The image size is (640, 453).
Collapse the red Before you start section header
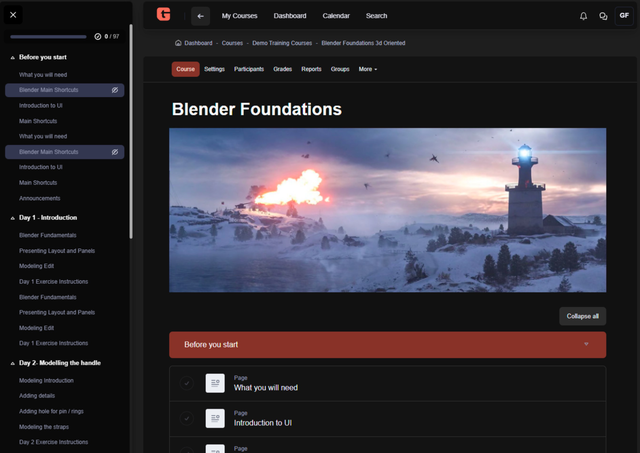click(x=387, y=345)
